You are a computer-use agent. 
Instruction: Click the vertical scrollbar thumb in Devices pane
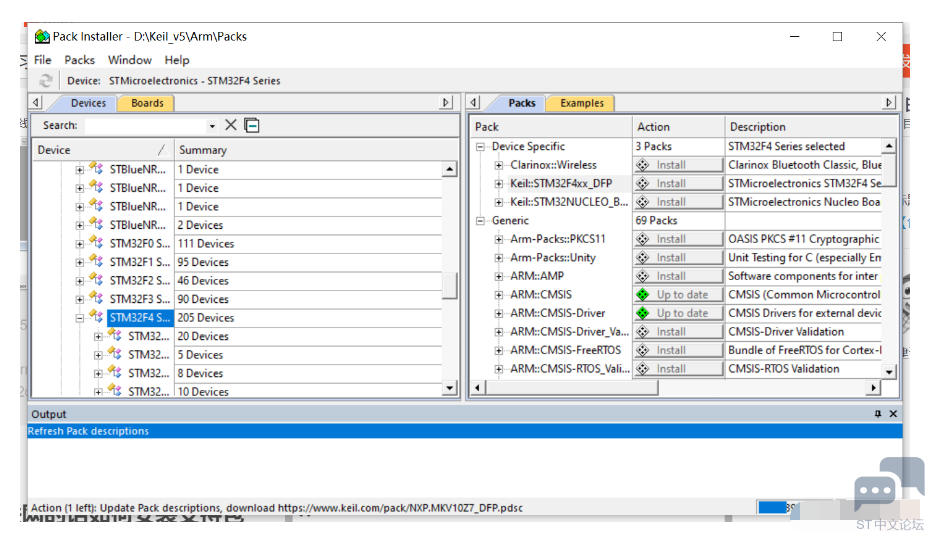449,285
